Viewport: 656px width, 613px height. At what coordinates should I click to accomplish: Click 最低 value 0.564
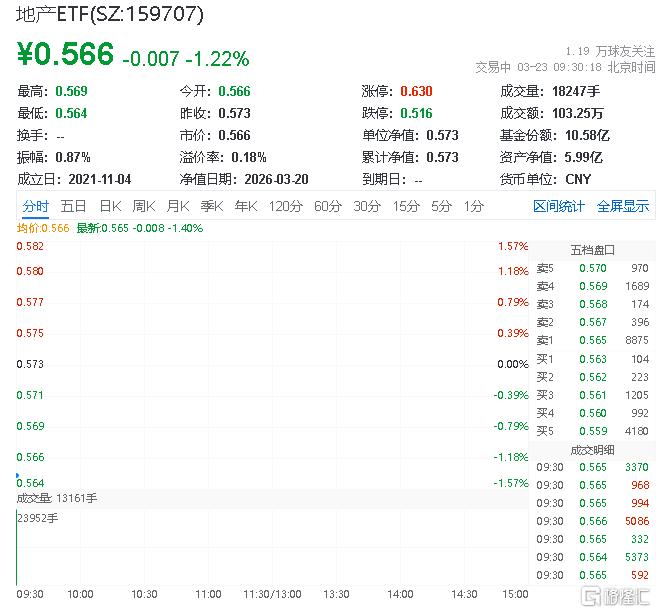(71, 113)
